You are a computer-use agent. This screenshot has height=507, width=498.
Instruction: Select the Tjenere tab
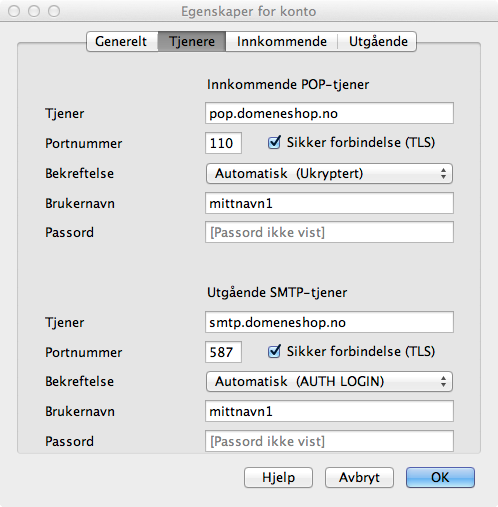point(192,42)
